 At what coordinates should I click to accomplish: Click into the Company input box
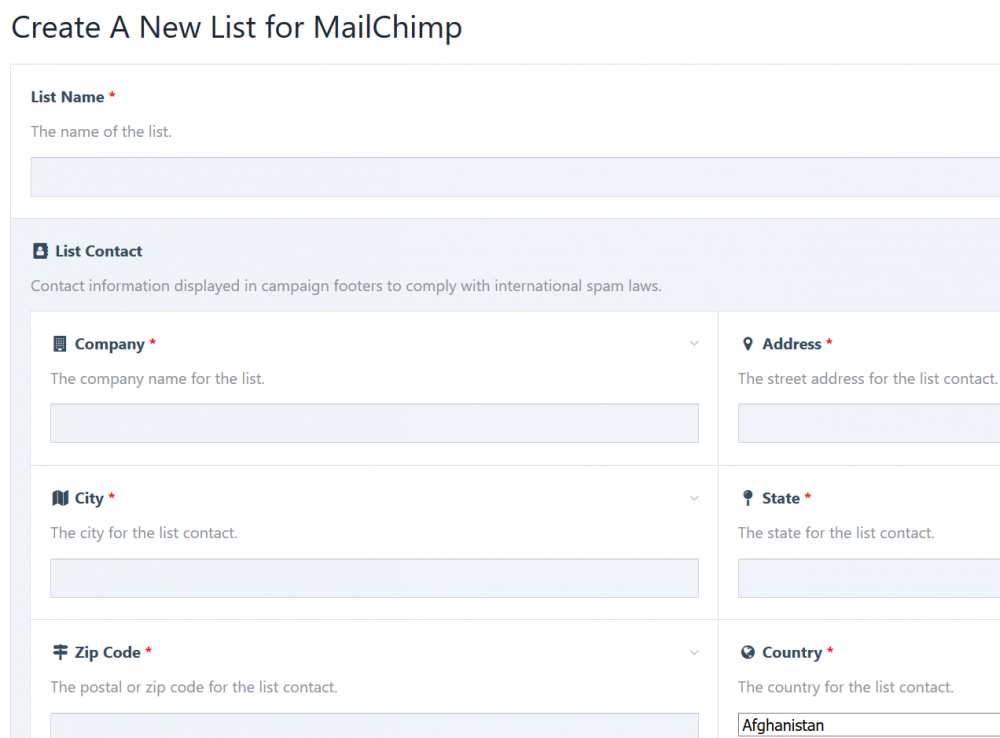click(374, 423)
